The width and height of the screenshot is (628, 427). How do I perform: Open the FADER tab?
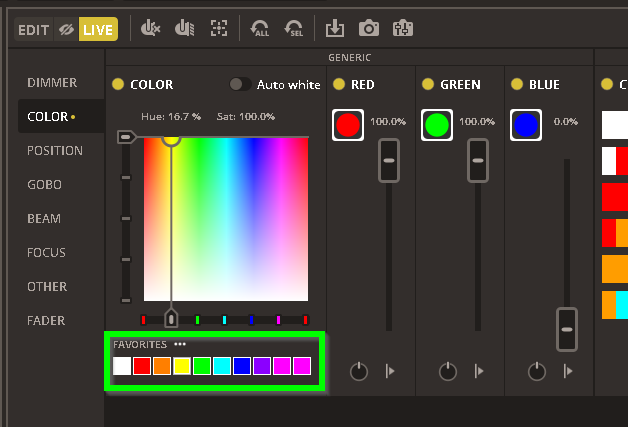pos(46,321)
